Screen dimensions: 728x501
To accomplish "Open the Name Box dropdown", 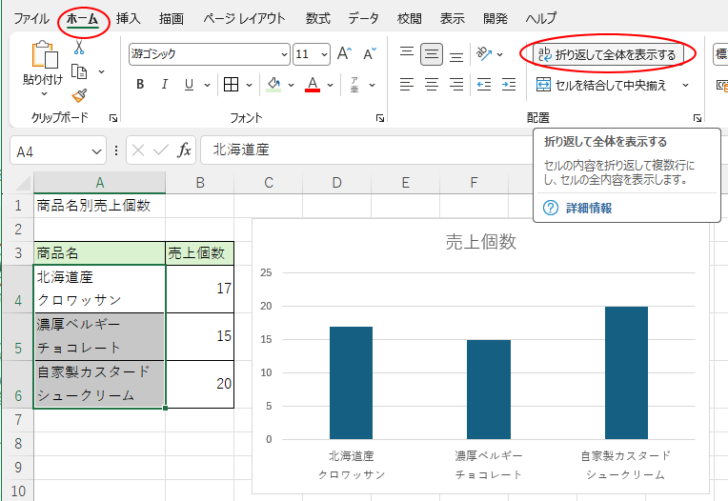I will click(96, 152).
